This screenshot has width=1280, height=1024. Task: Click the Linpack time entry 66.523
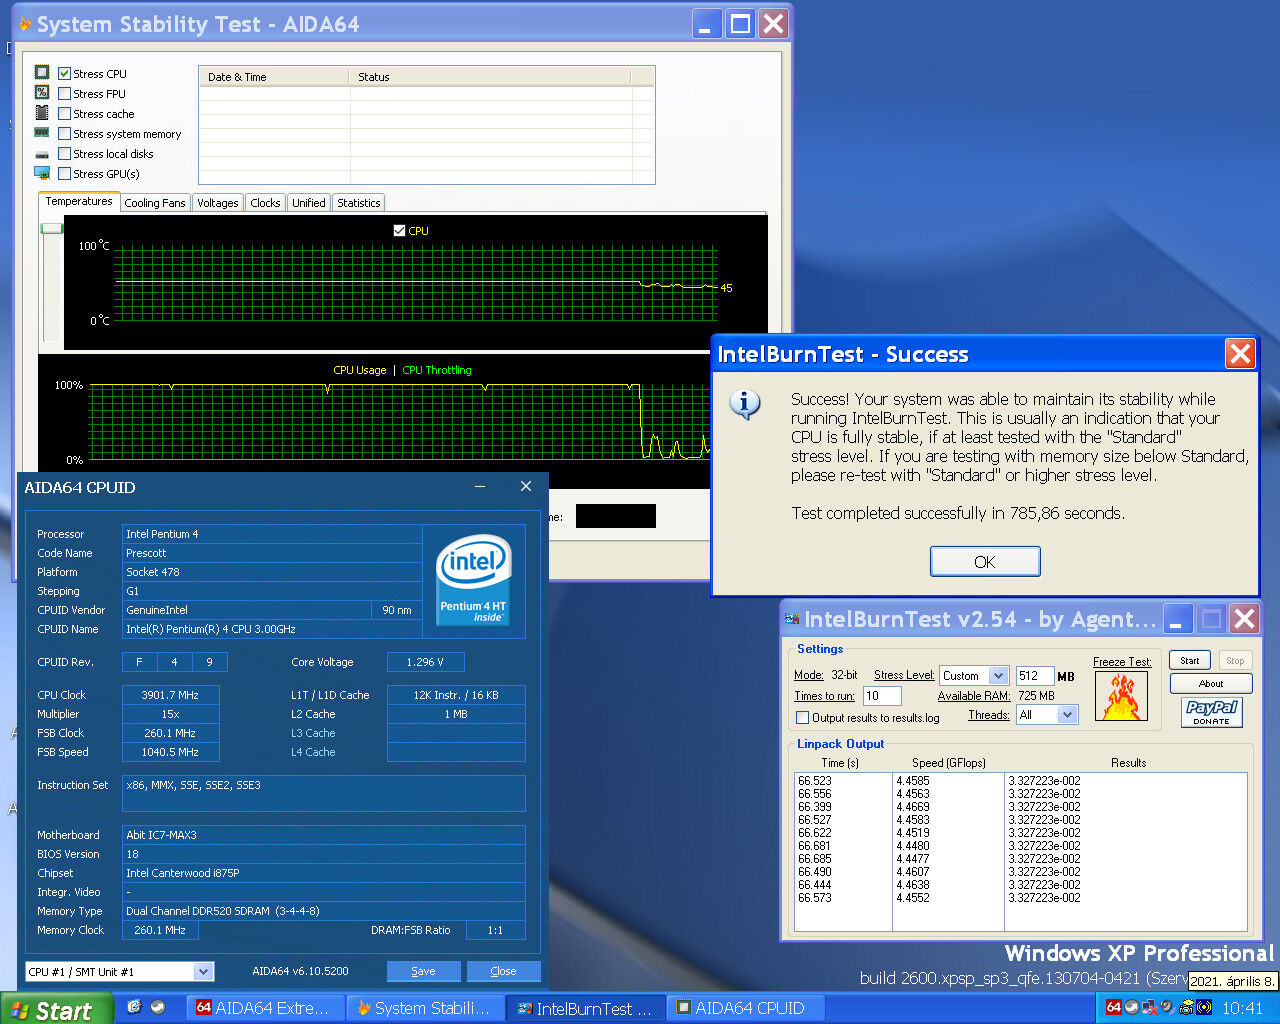pos(815,781)
